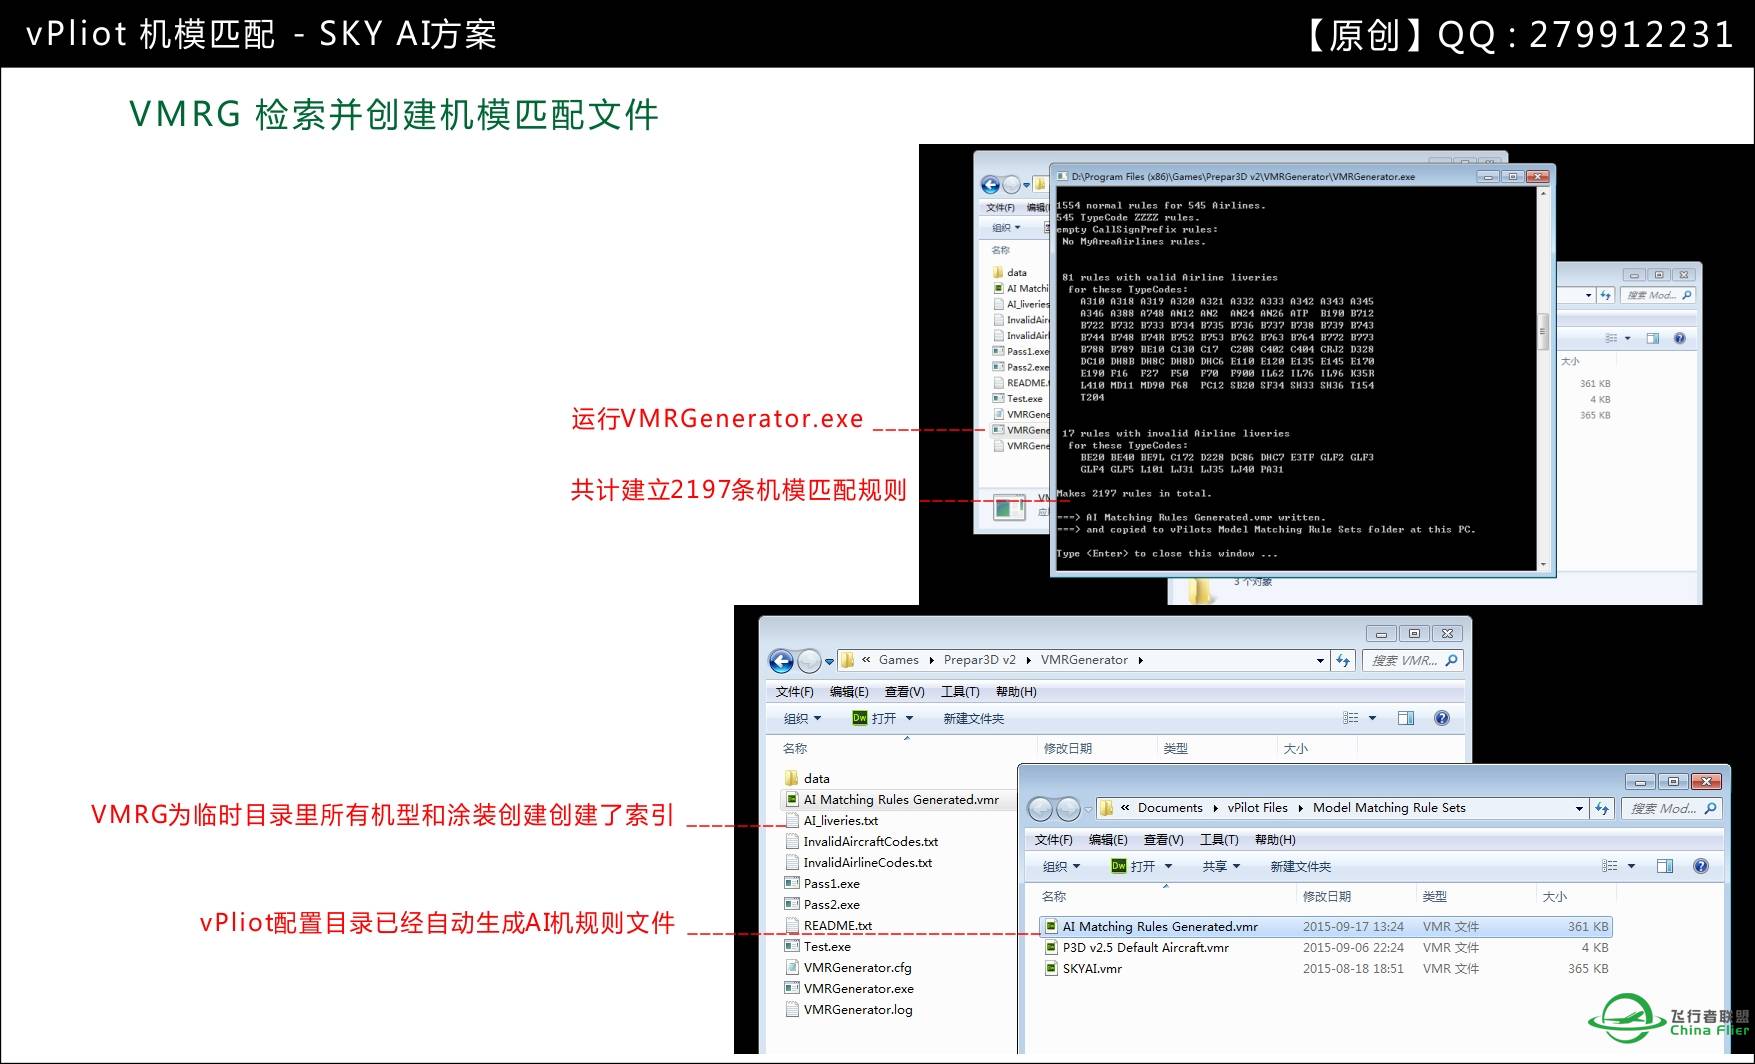
Task: Click the Forward arrow in the Model Matching Rule Sets window
Action: tap(1068, 808)
